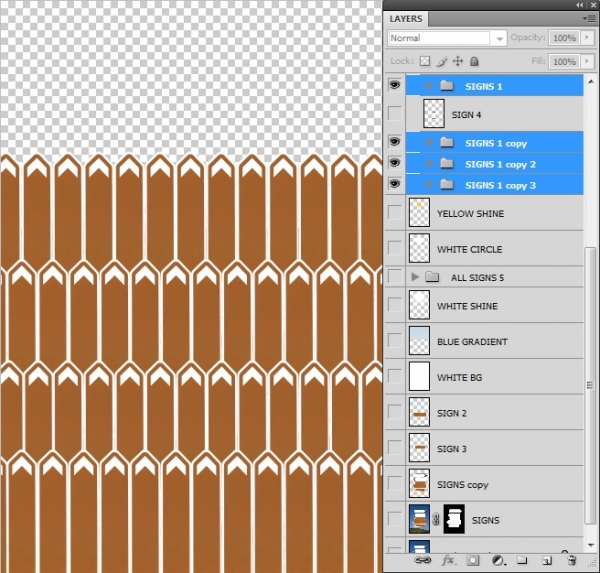Create a new layer icon
The width and height of the screenshot is (600, 573).
pyautogui.click(x=547, y=561)
